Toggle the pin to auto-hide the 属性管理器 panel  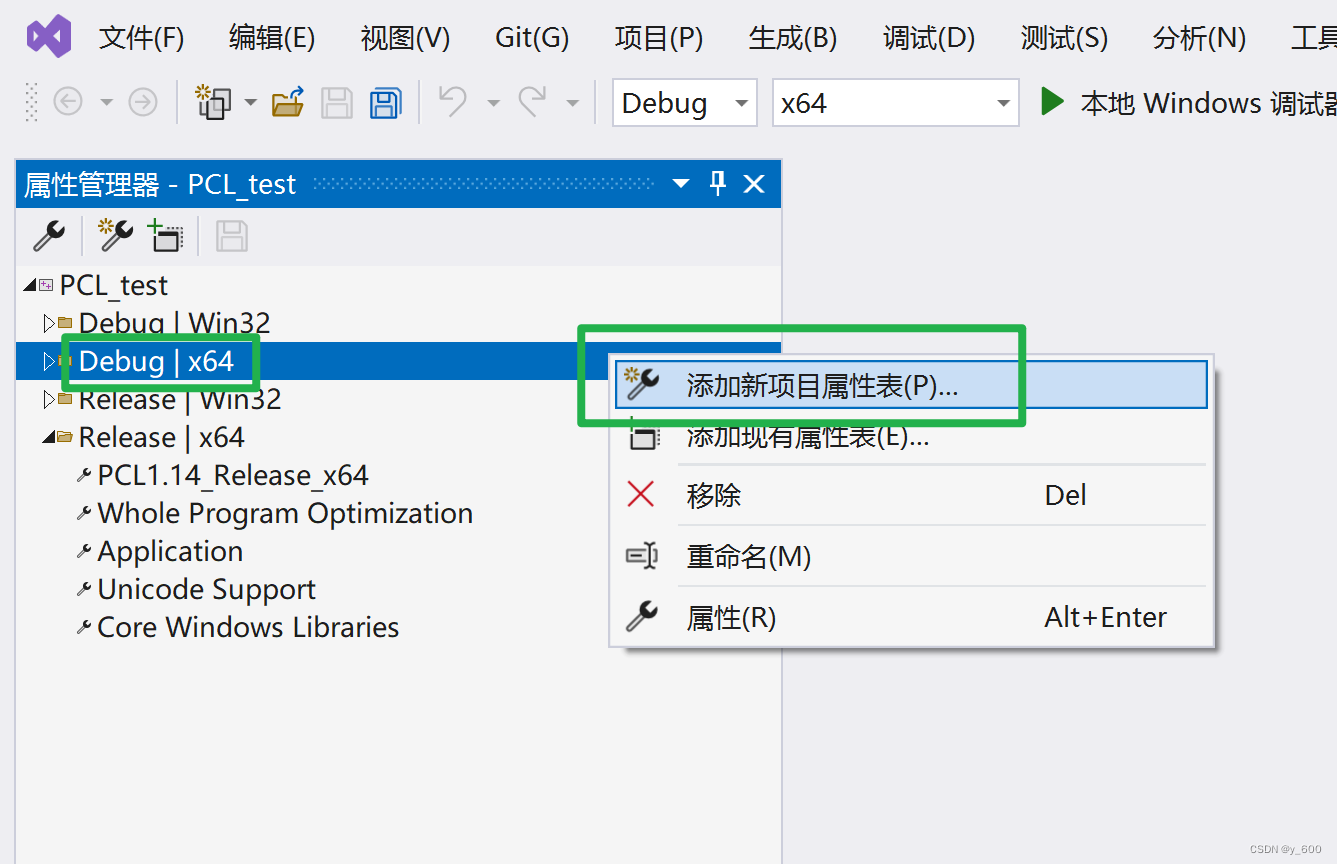(717, 183)
